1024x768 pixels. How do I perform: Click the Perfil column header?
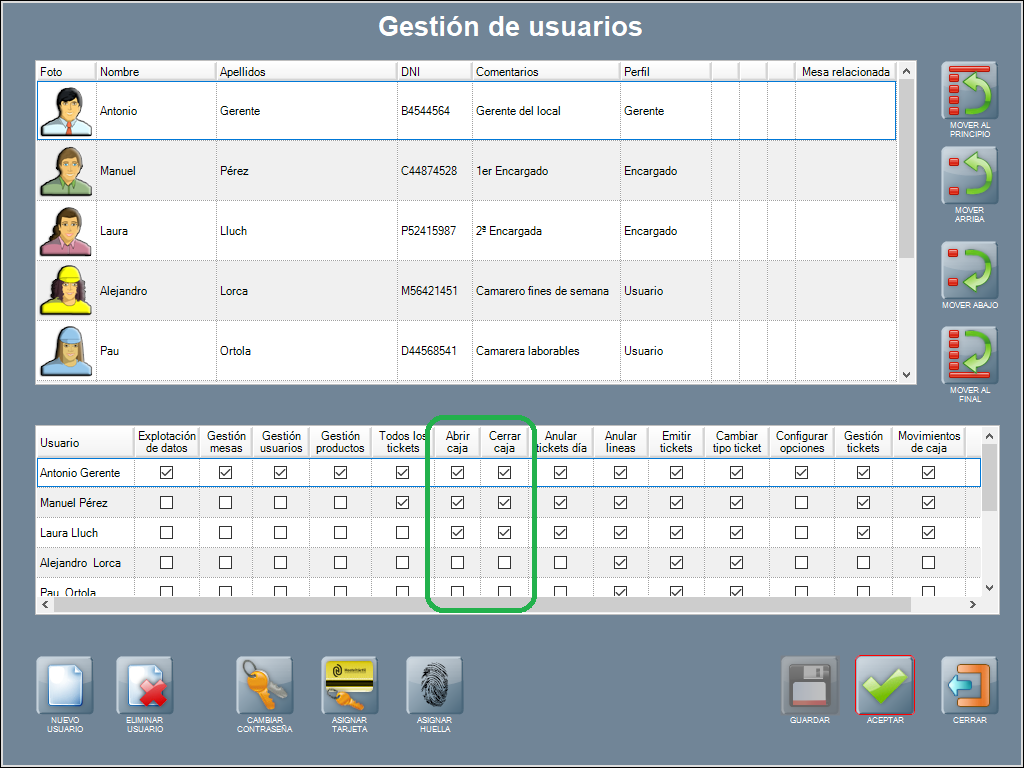664,72
